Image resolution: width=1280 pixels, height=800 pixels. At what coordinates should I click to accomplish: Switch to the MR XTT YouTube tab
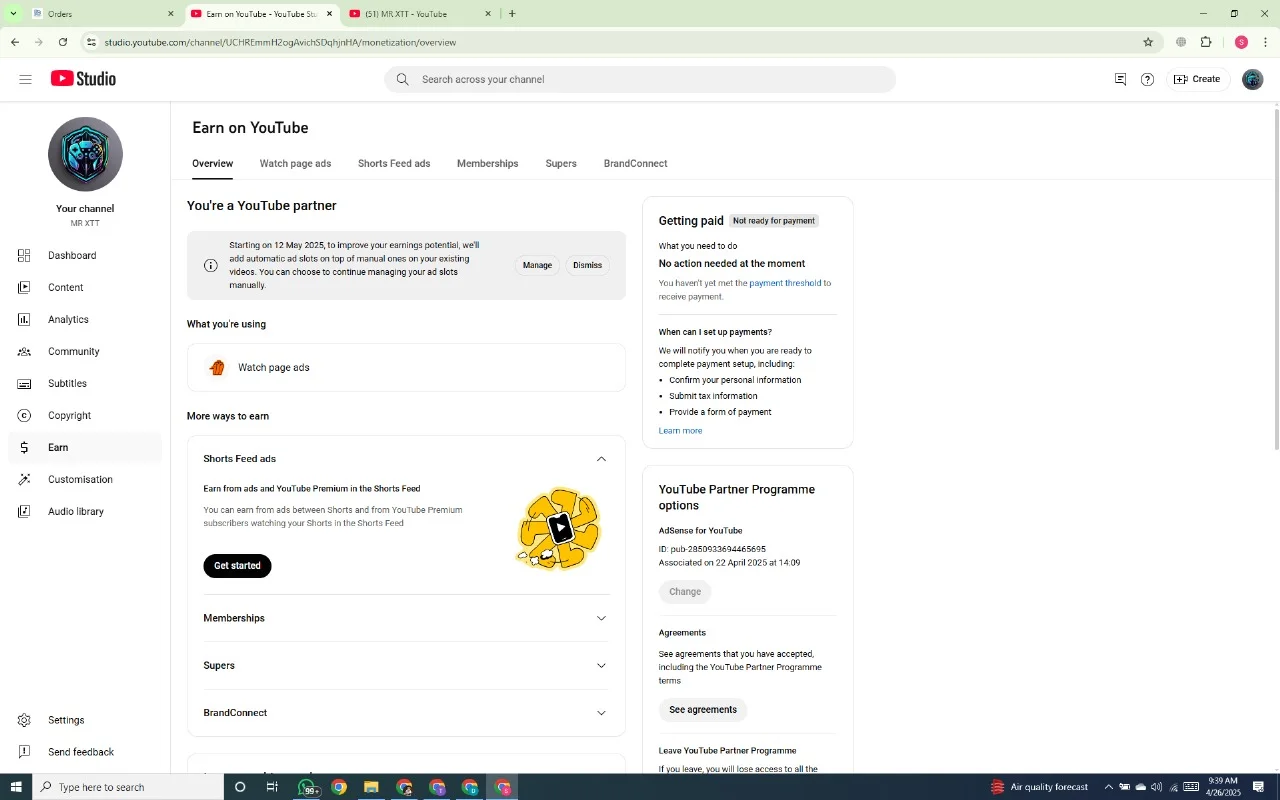418,14
